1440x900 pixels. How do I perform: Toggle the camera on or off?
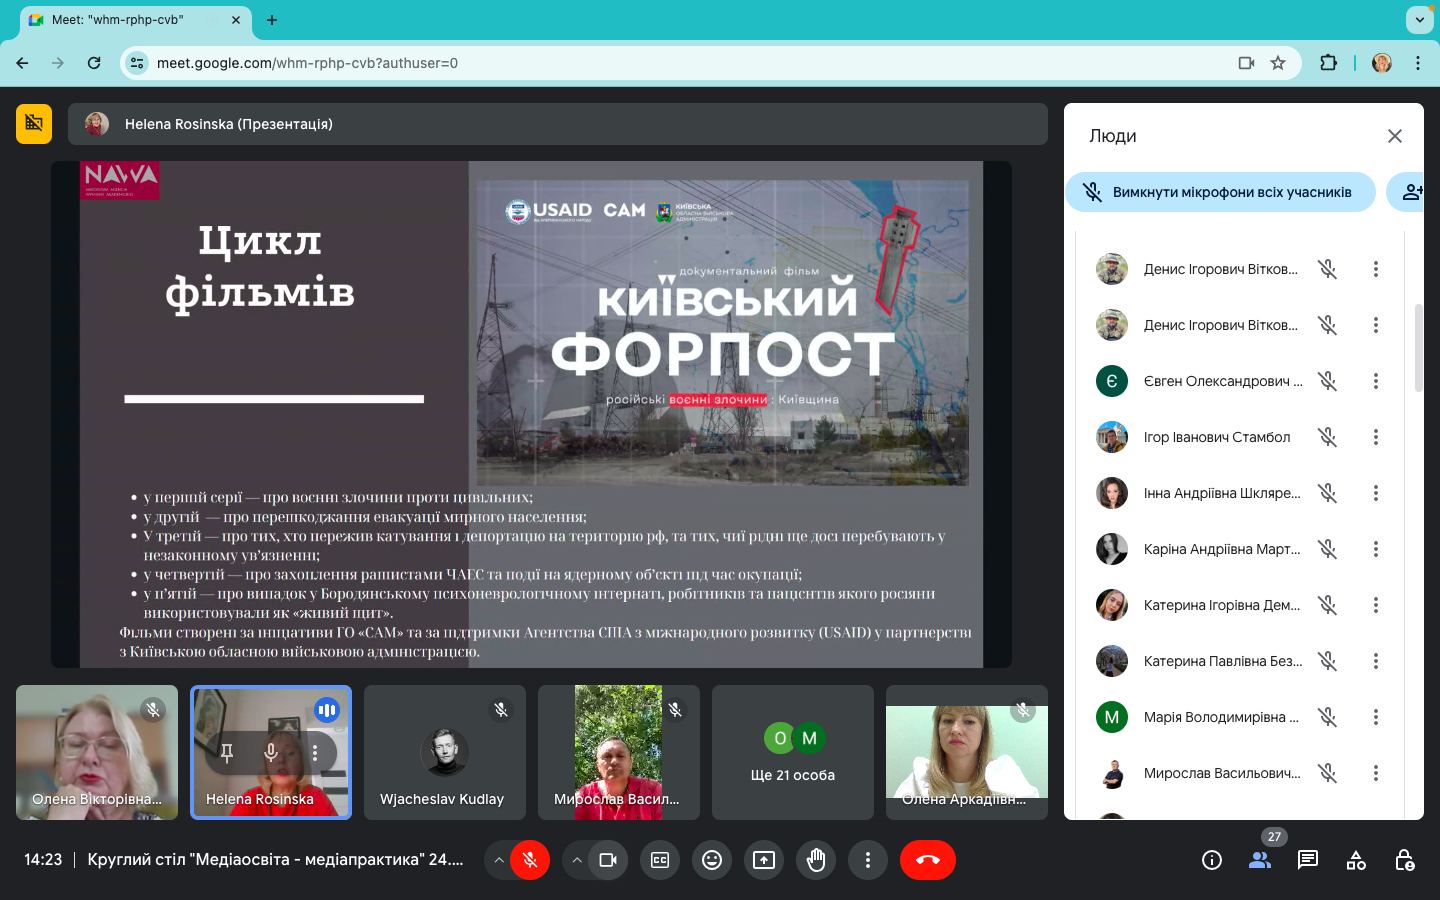coord(608,860)
